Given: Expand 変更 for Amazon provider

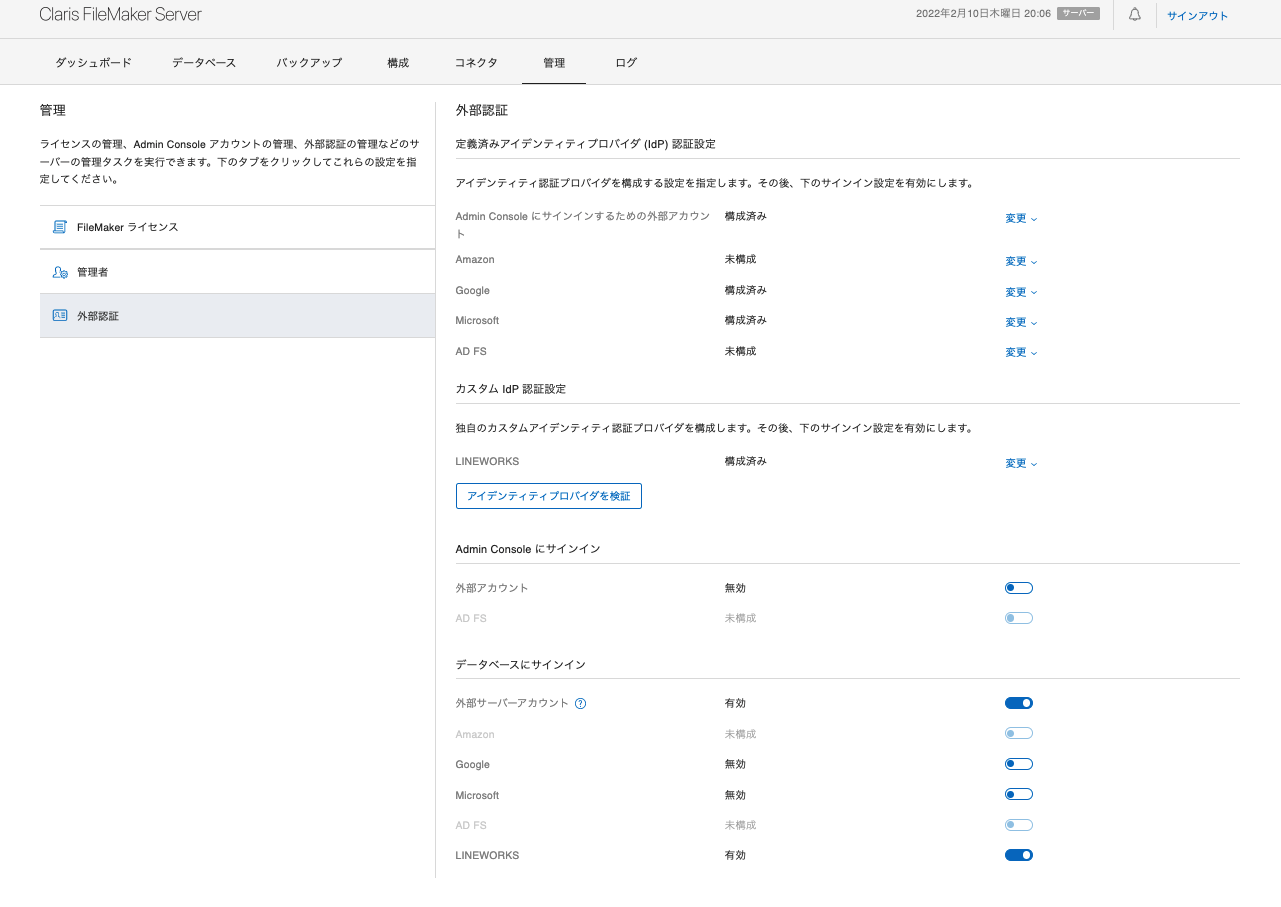Looking at the screenshot, I should [x=1021, y=261].
